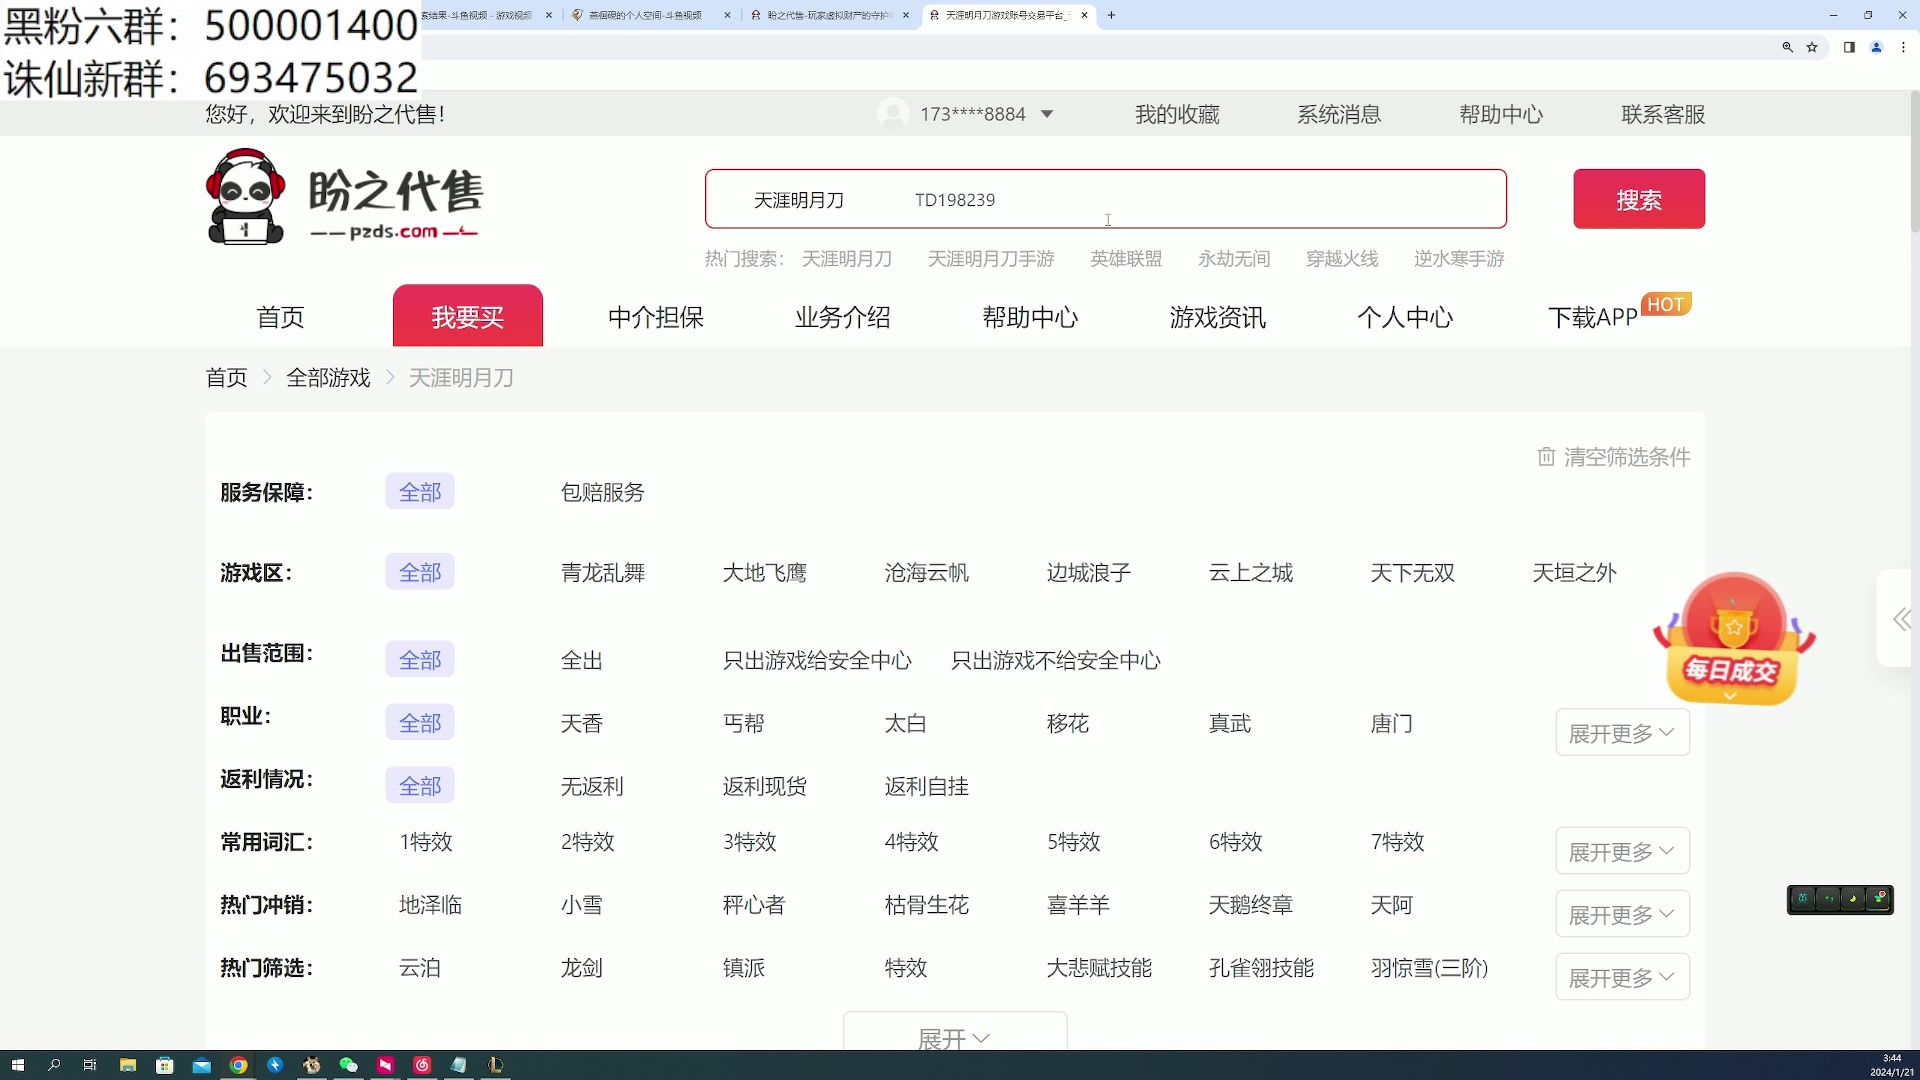Select 包赔服务 under 服务保障
The width and height of the screenshot is (1920, 1080).
click(x=601, y=492)
